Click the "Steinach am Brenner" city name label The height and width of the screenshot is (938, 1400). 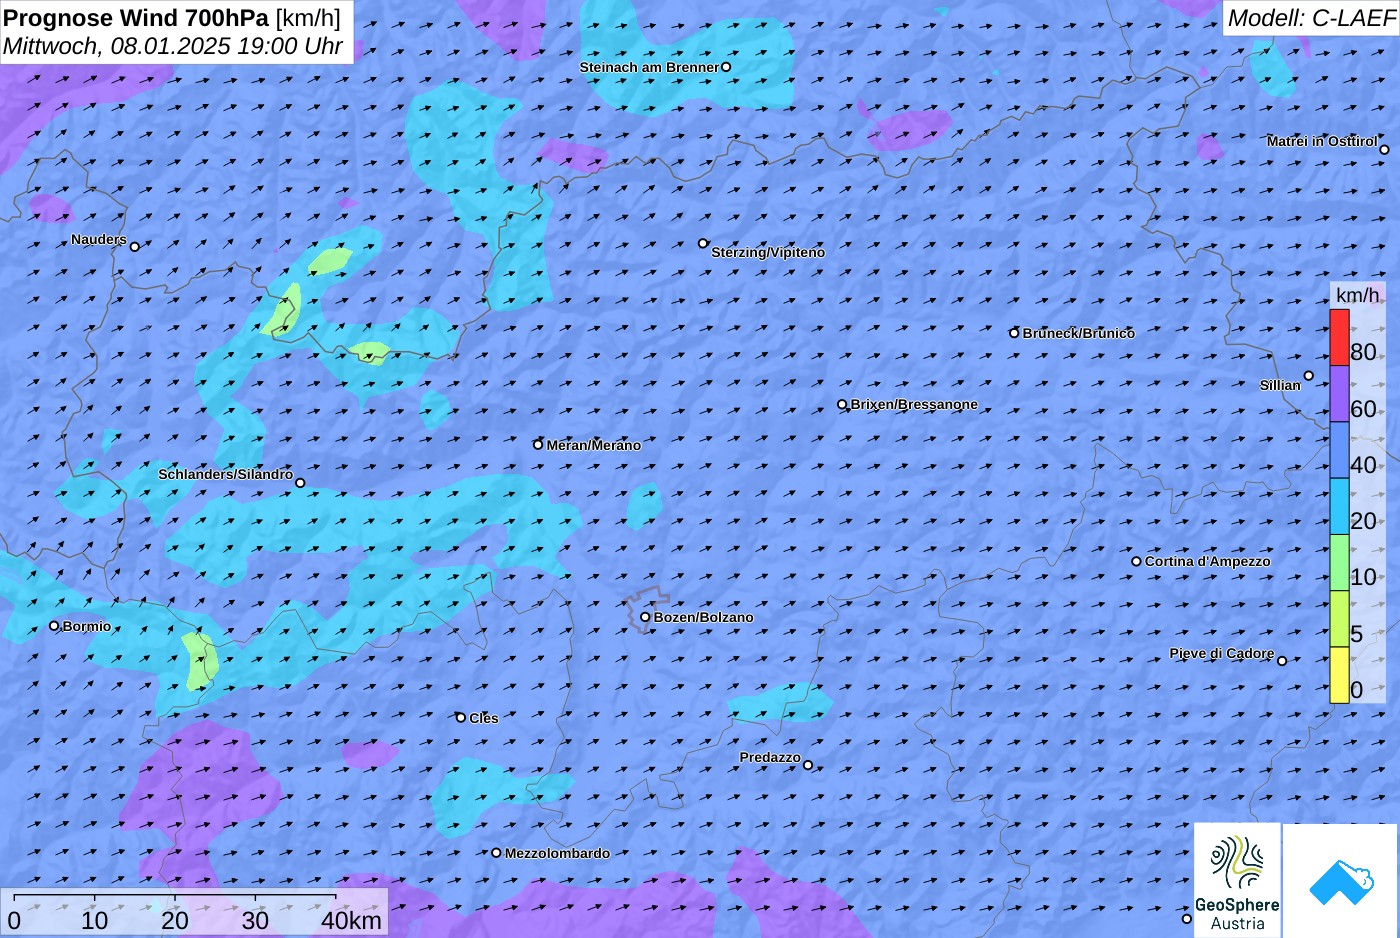point(649,67)
